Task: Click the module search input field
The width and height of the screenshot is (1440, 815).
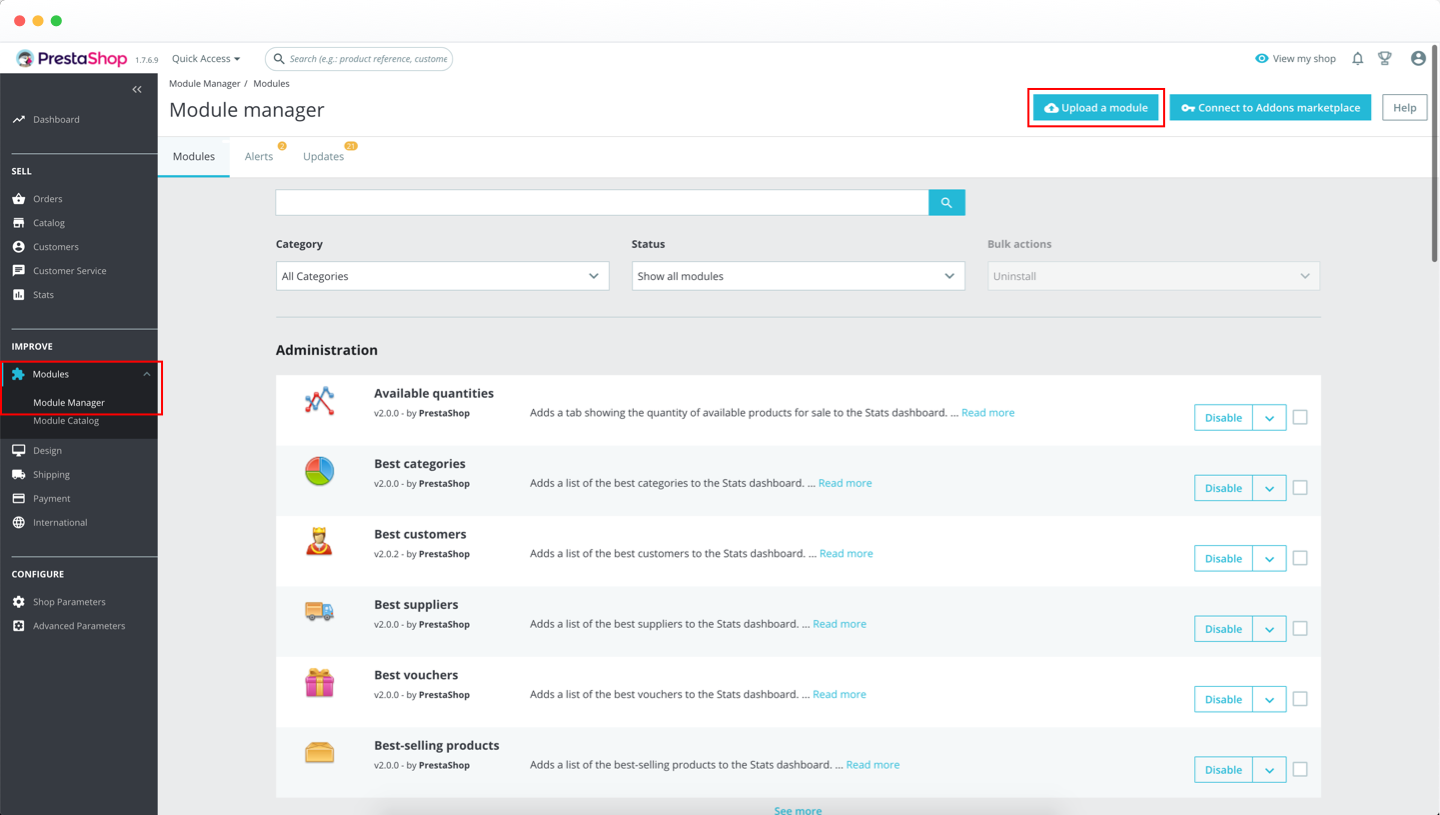Action: tap(602, 203)
